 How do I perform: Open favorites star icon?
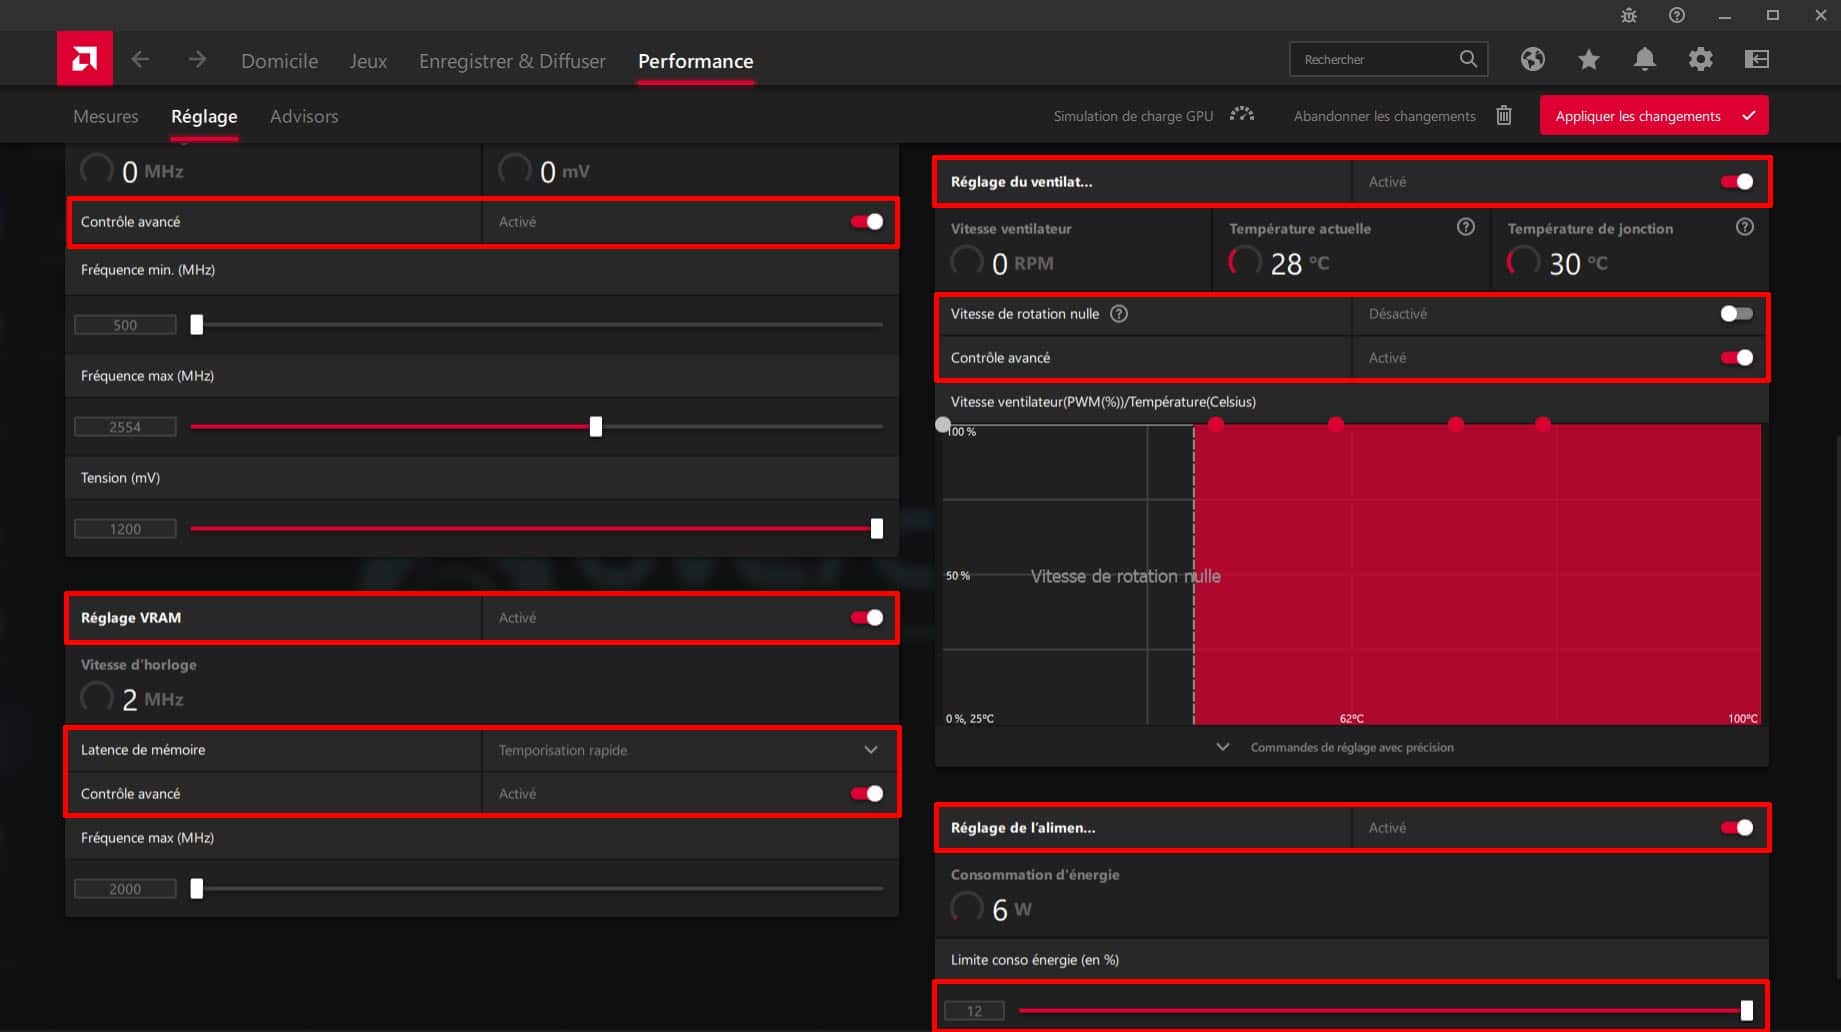coord(1588,59)
